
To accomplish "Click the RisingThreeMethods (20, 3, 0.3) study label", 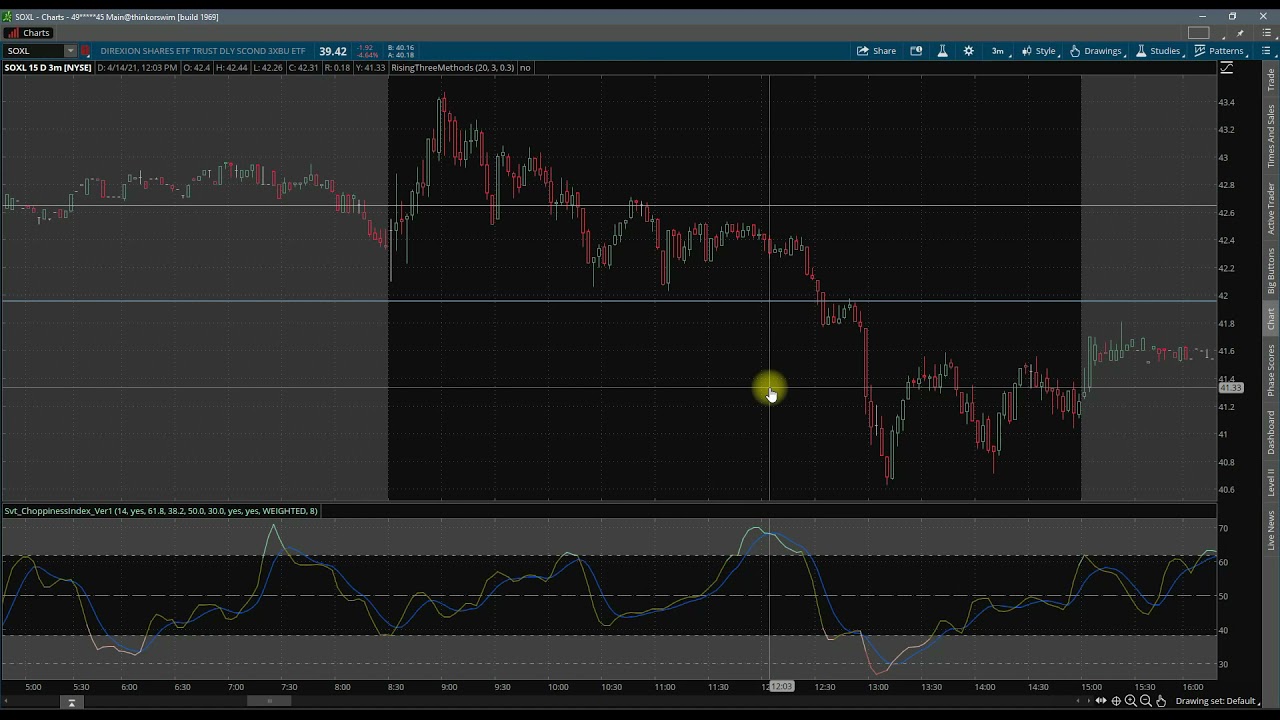I will tap(453, 68).
